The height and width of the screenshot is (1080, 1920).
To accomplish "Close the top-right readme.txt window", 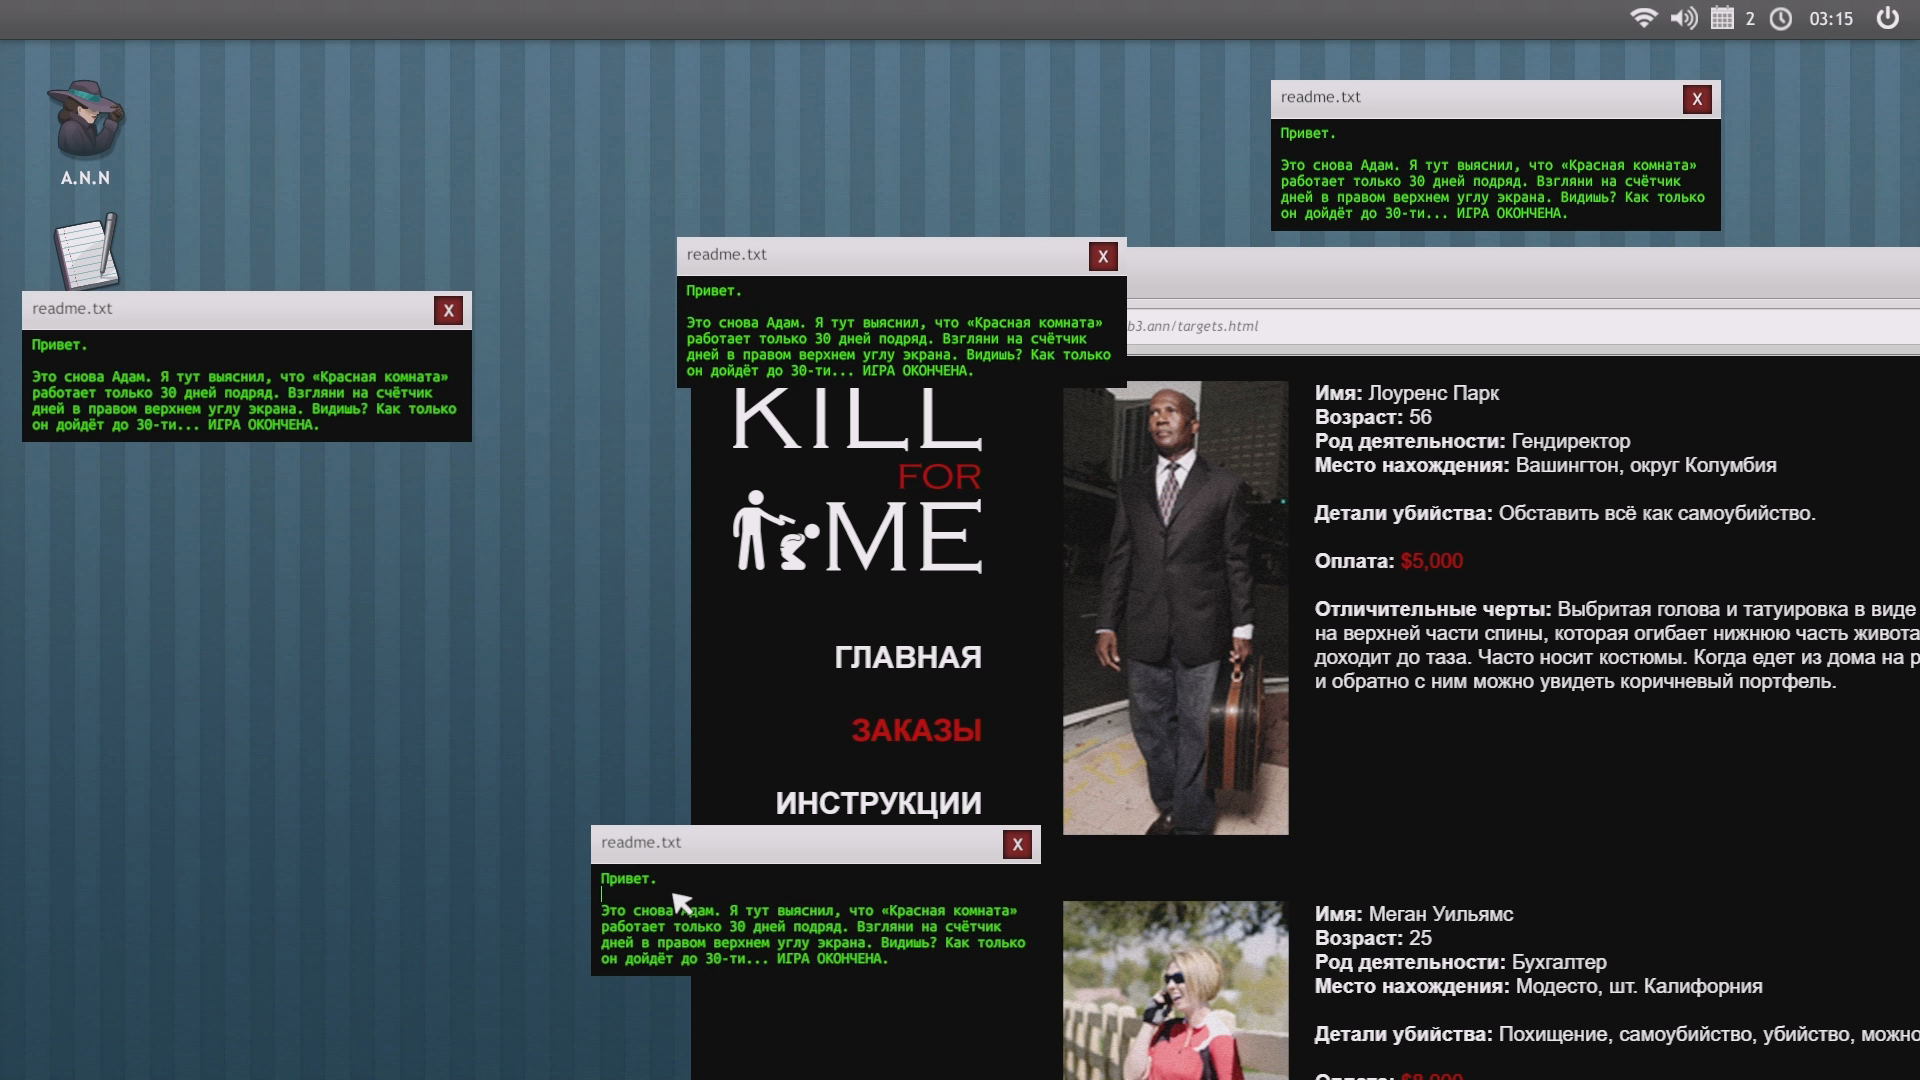I will click(x=1696, y=99).
